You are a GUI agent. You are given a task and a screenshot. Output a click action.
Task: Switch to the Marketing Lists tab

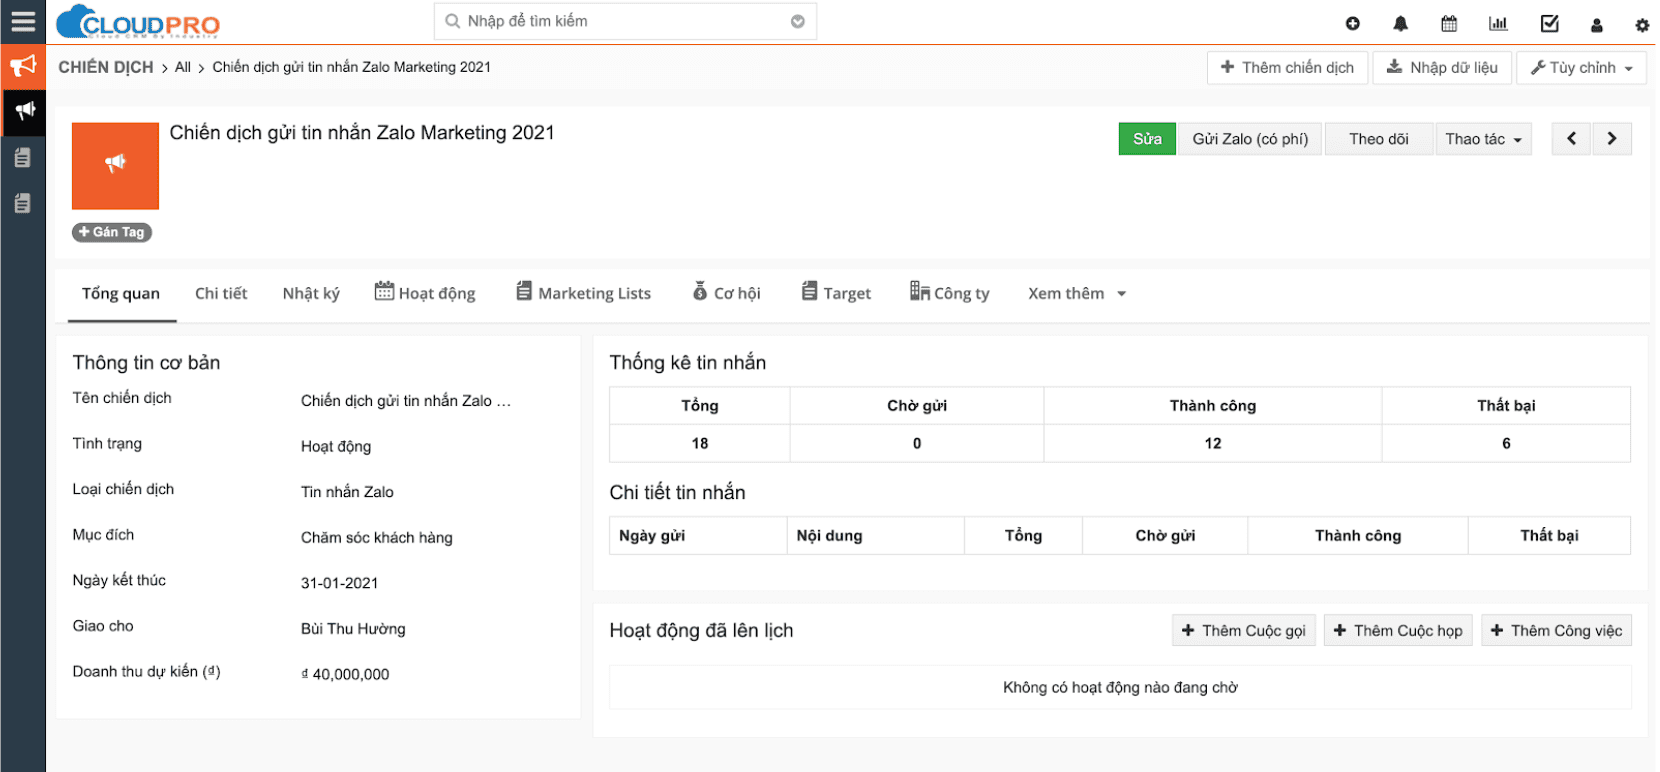pyautogui.click(x=583, y=293)
